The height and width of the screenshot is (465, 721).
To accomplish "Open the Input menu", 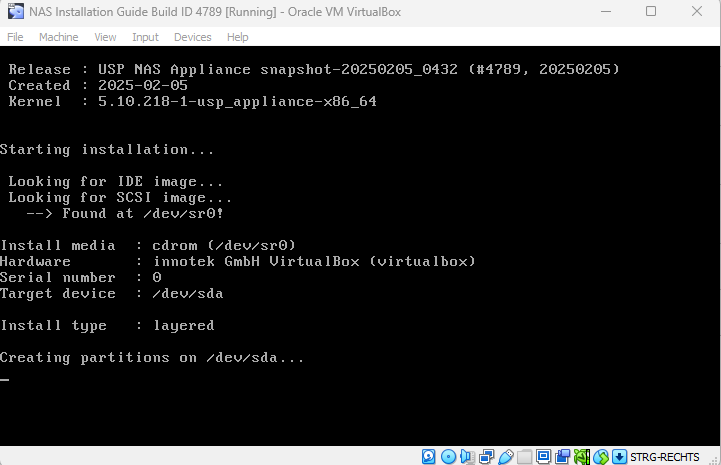I will pos(145,37).
